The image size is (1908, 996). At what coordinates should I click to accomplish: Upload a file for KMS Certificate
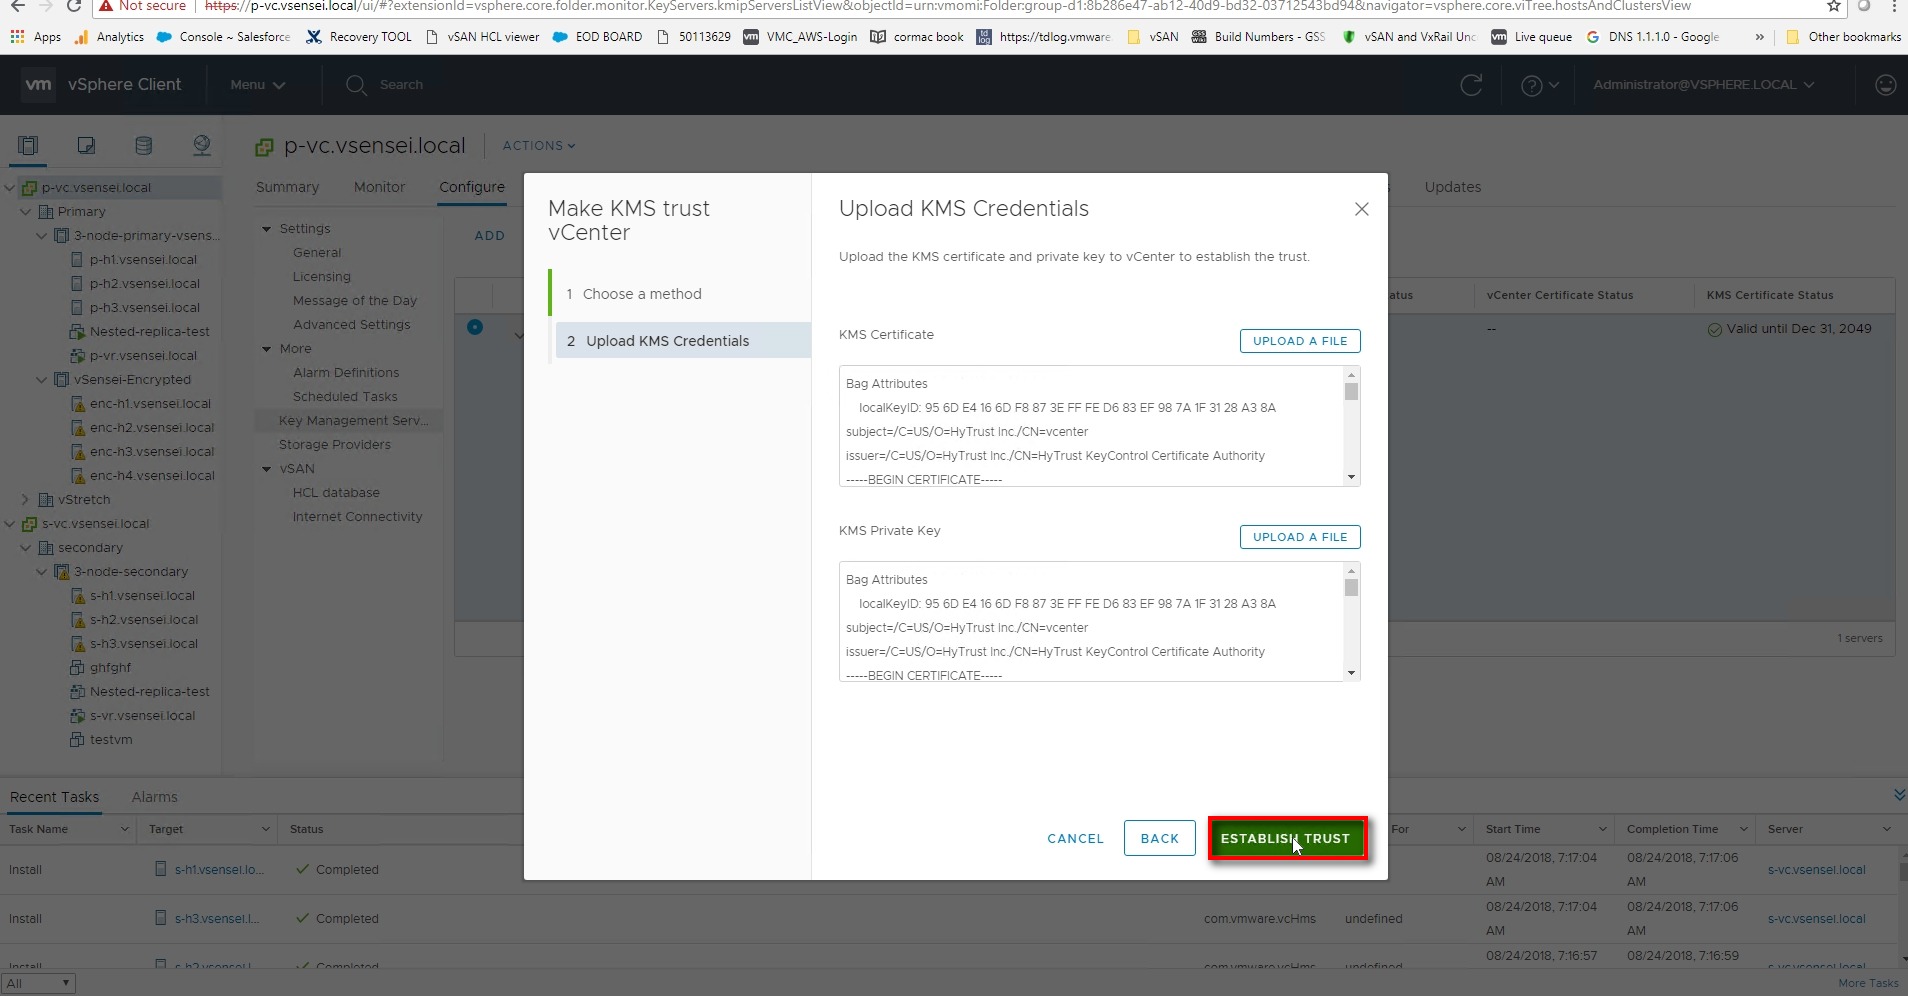(x=1299, y=341)
